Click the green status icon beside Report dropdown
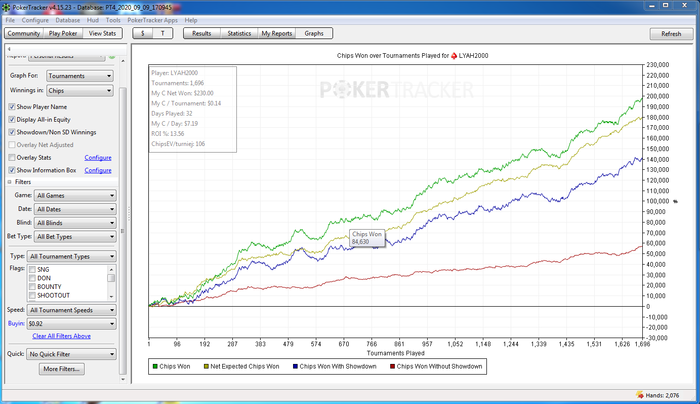Image resolution: width=700 pixels, height=404 pixels. (112, 57)
